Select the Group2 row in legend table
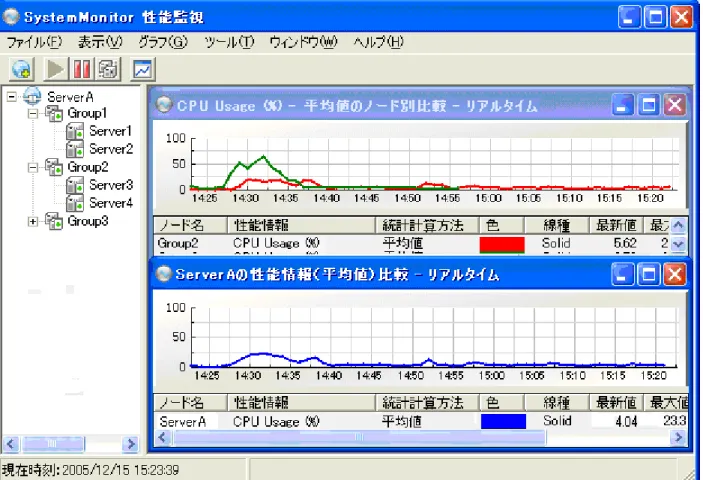The width and height of the screenshot is (703, 480). tap(411, 243)
